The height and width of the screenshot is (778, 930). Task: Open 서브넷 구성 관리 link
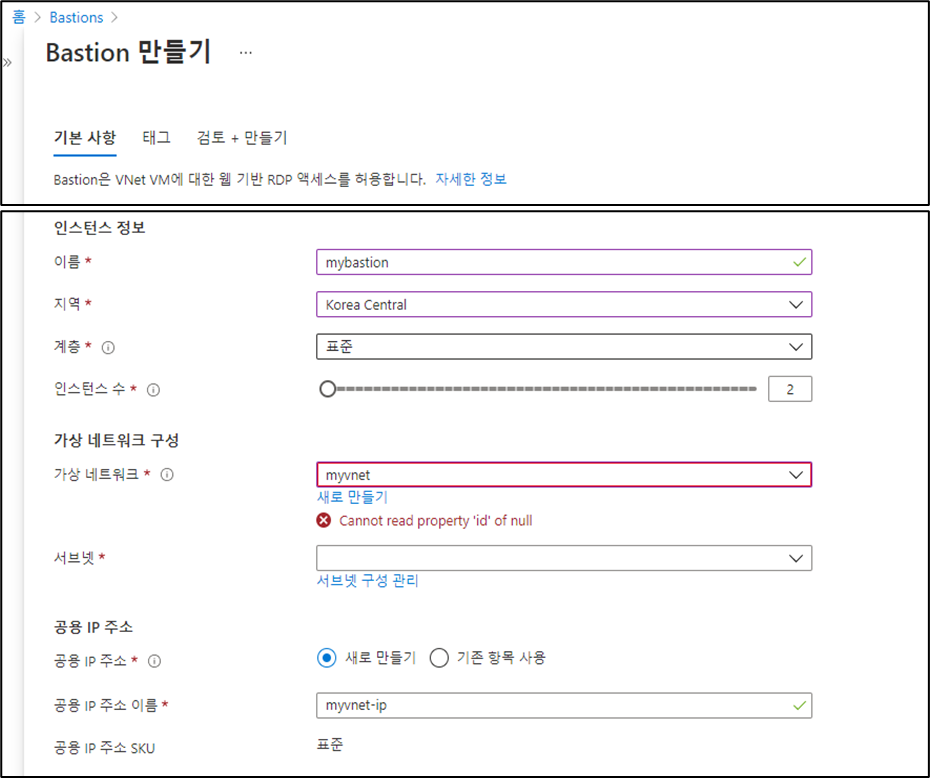(x=368, y=580)
